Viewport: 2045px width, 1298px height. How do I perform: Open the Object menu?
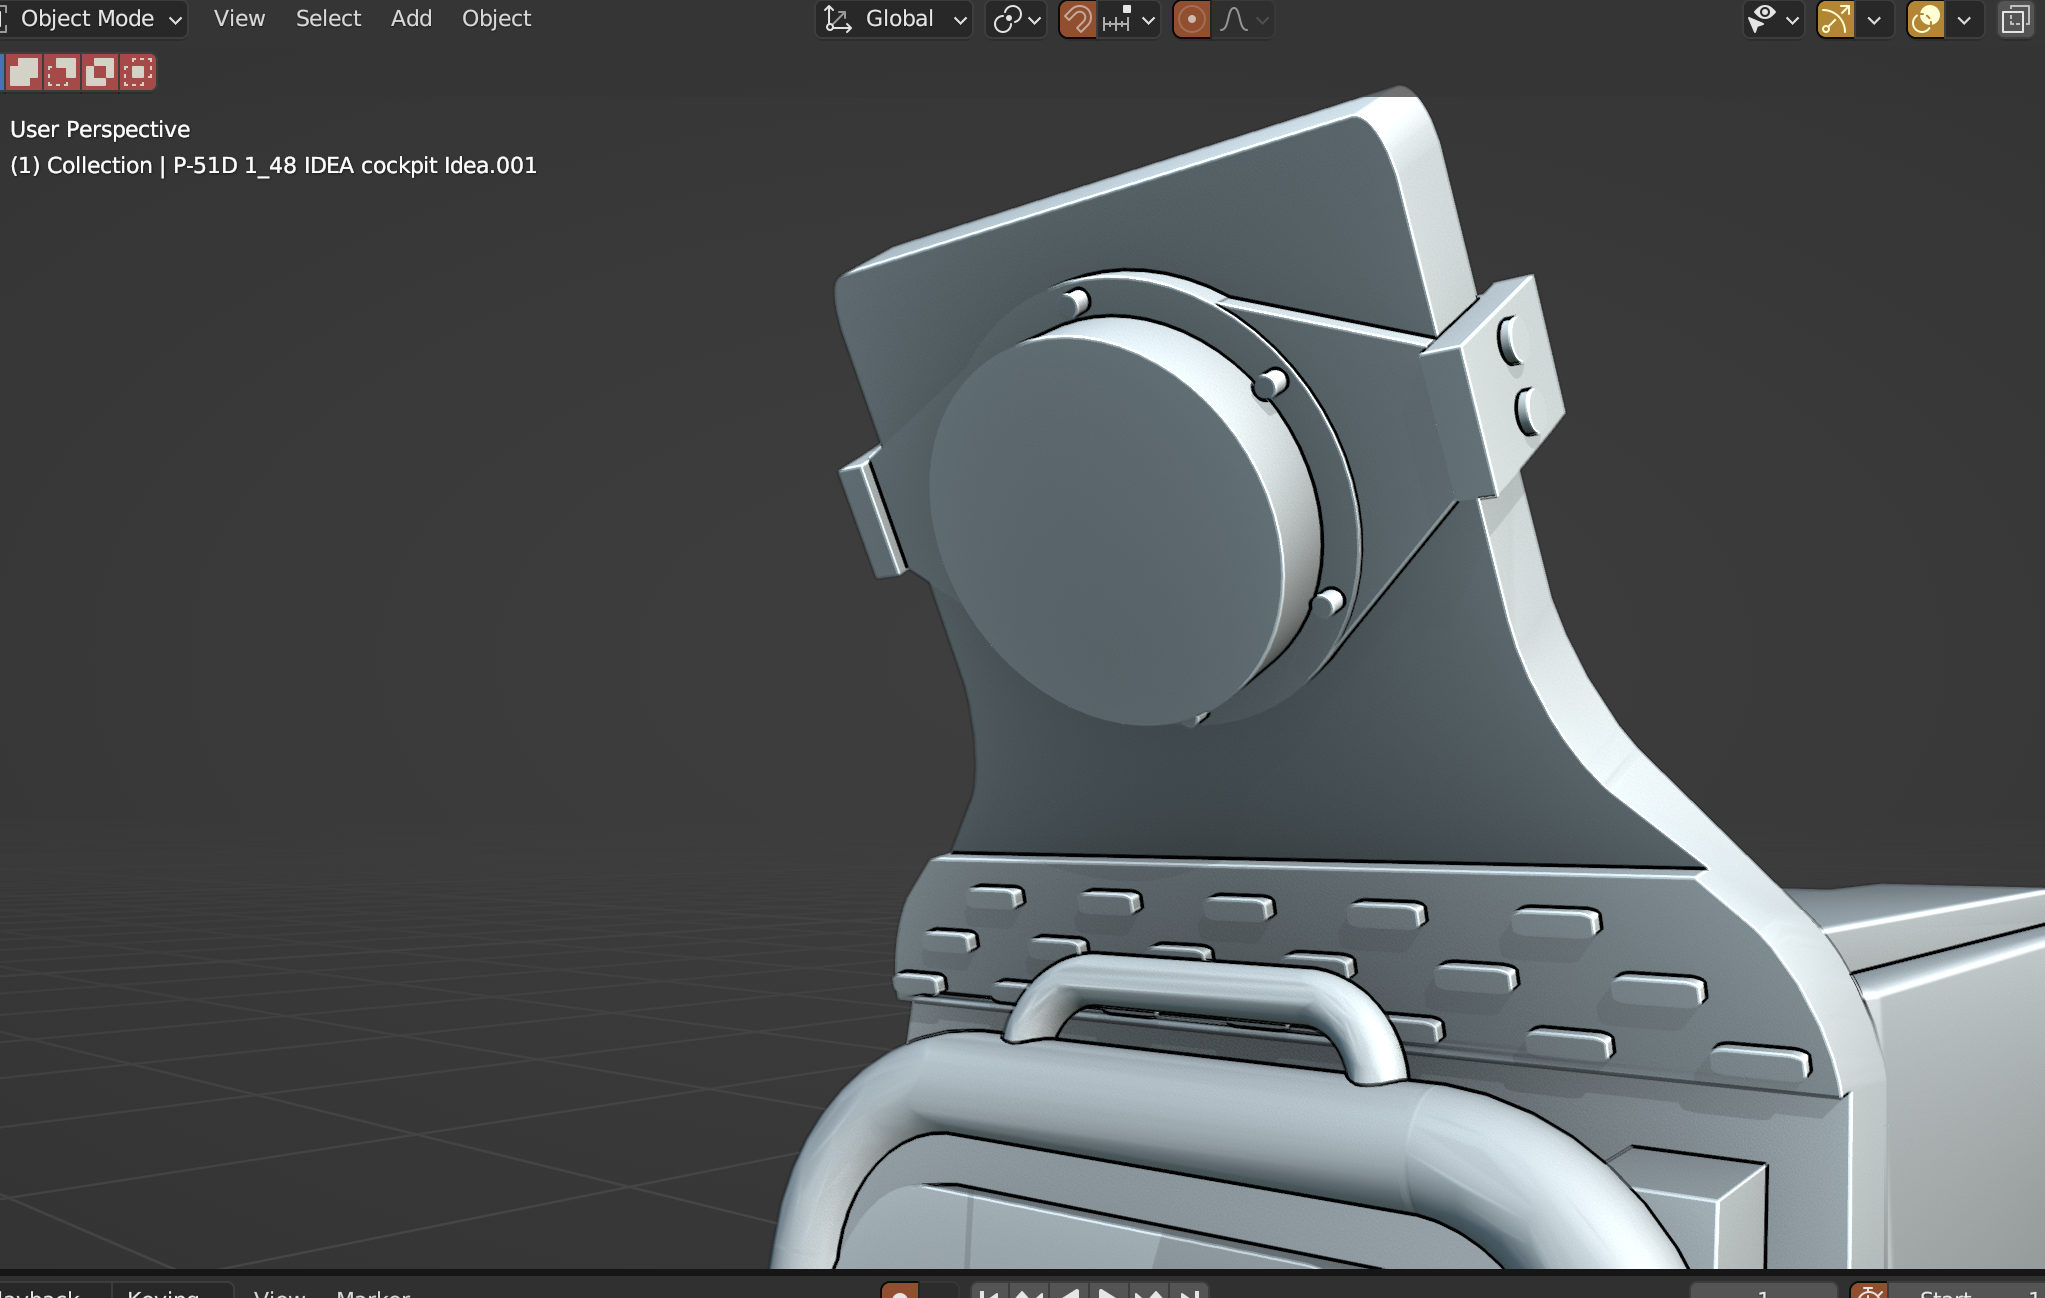(496, 19)
